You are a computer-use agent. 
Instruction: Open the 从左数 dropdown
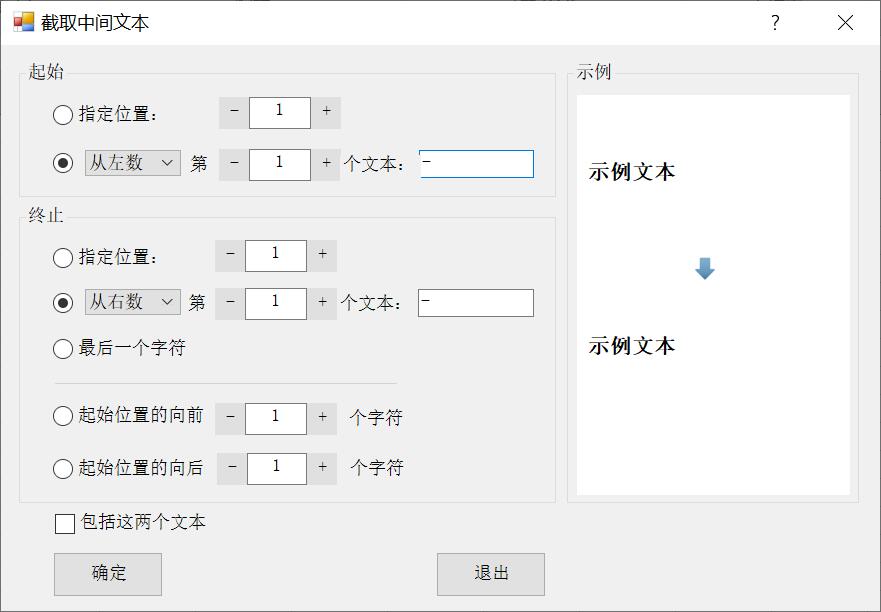click(133, 163)
